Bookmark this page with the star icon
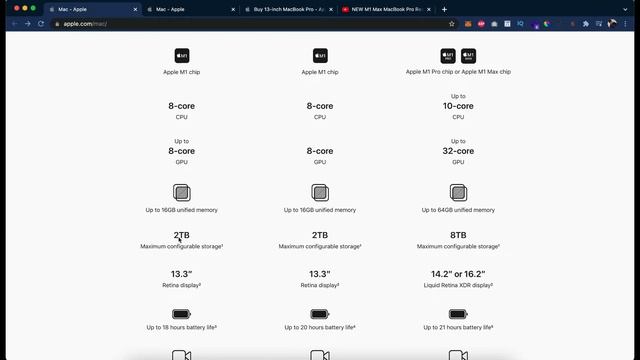Image resolution: width=640 pixels, height=360 pixels. point(451,24)
